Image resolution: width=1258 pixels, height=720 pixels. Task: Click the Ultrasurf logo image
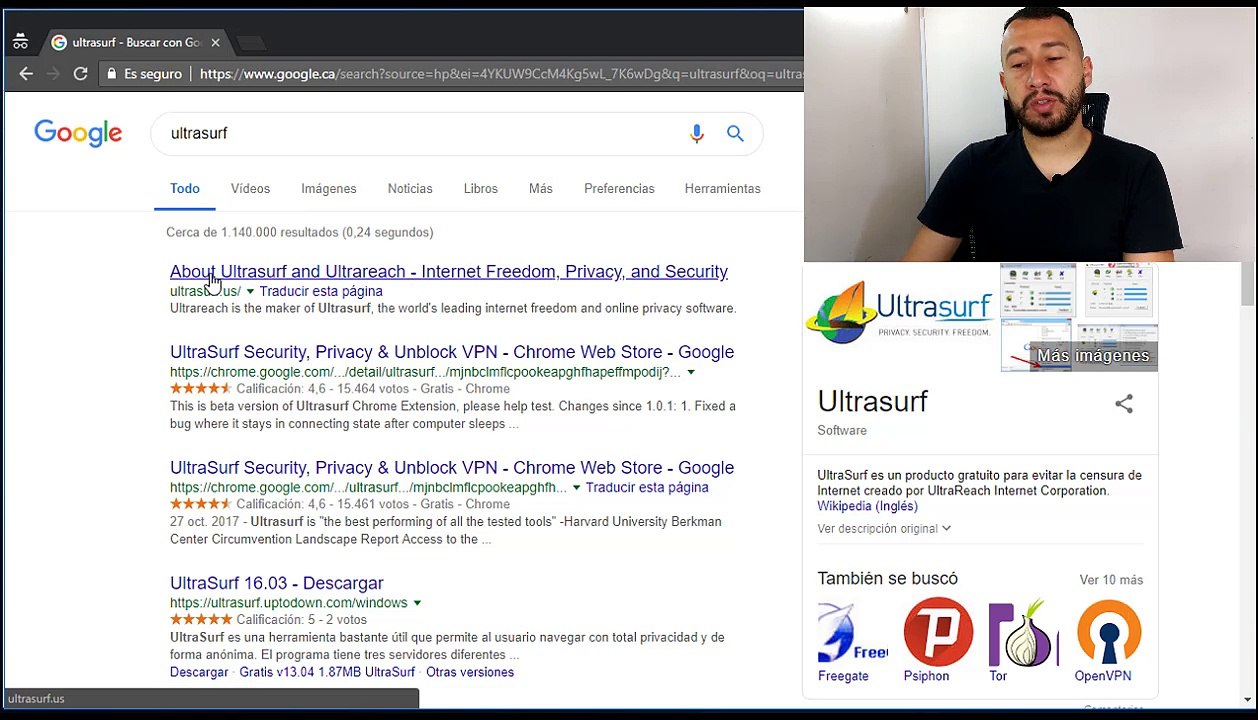pyautogui.click(x=900, y=312)
